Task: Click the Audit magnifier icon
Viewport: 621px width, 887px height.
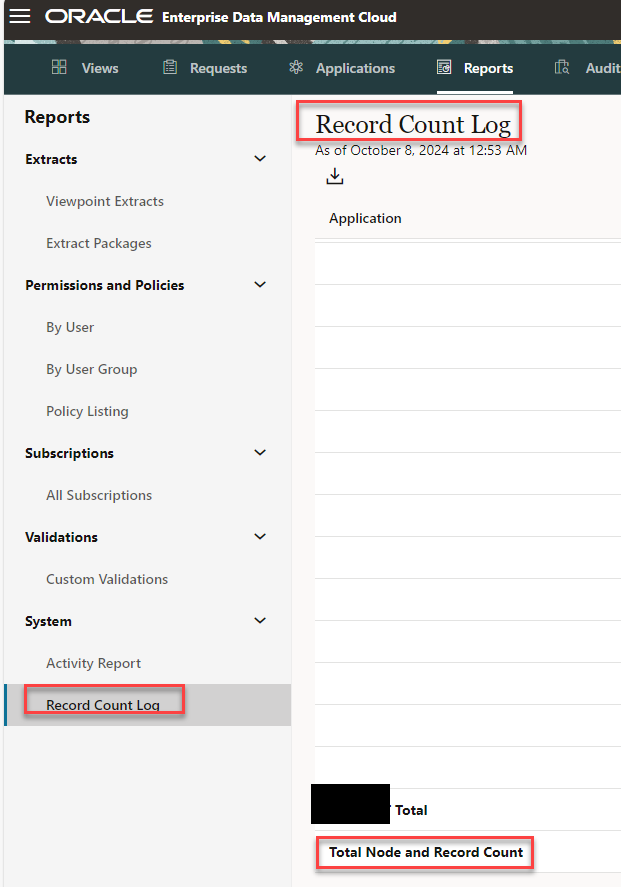Action: tap(562, 67)
